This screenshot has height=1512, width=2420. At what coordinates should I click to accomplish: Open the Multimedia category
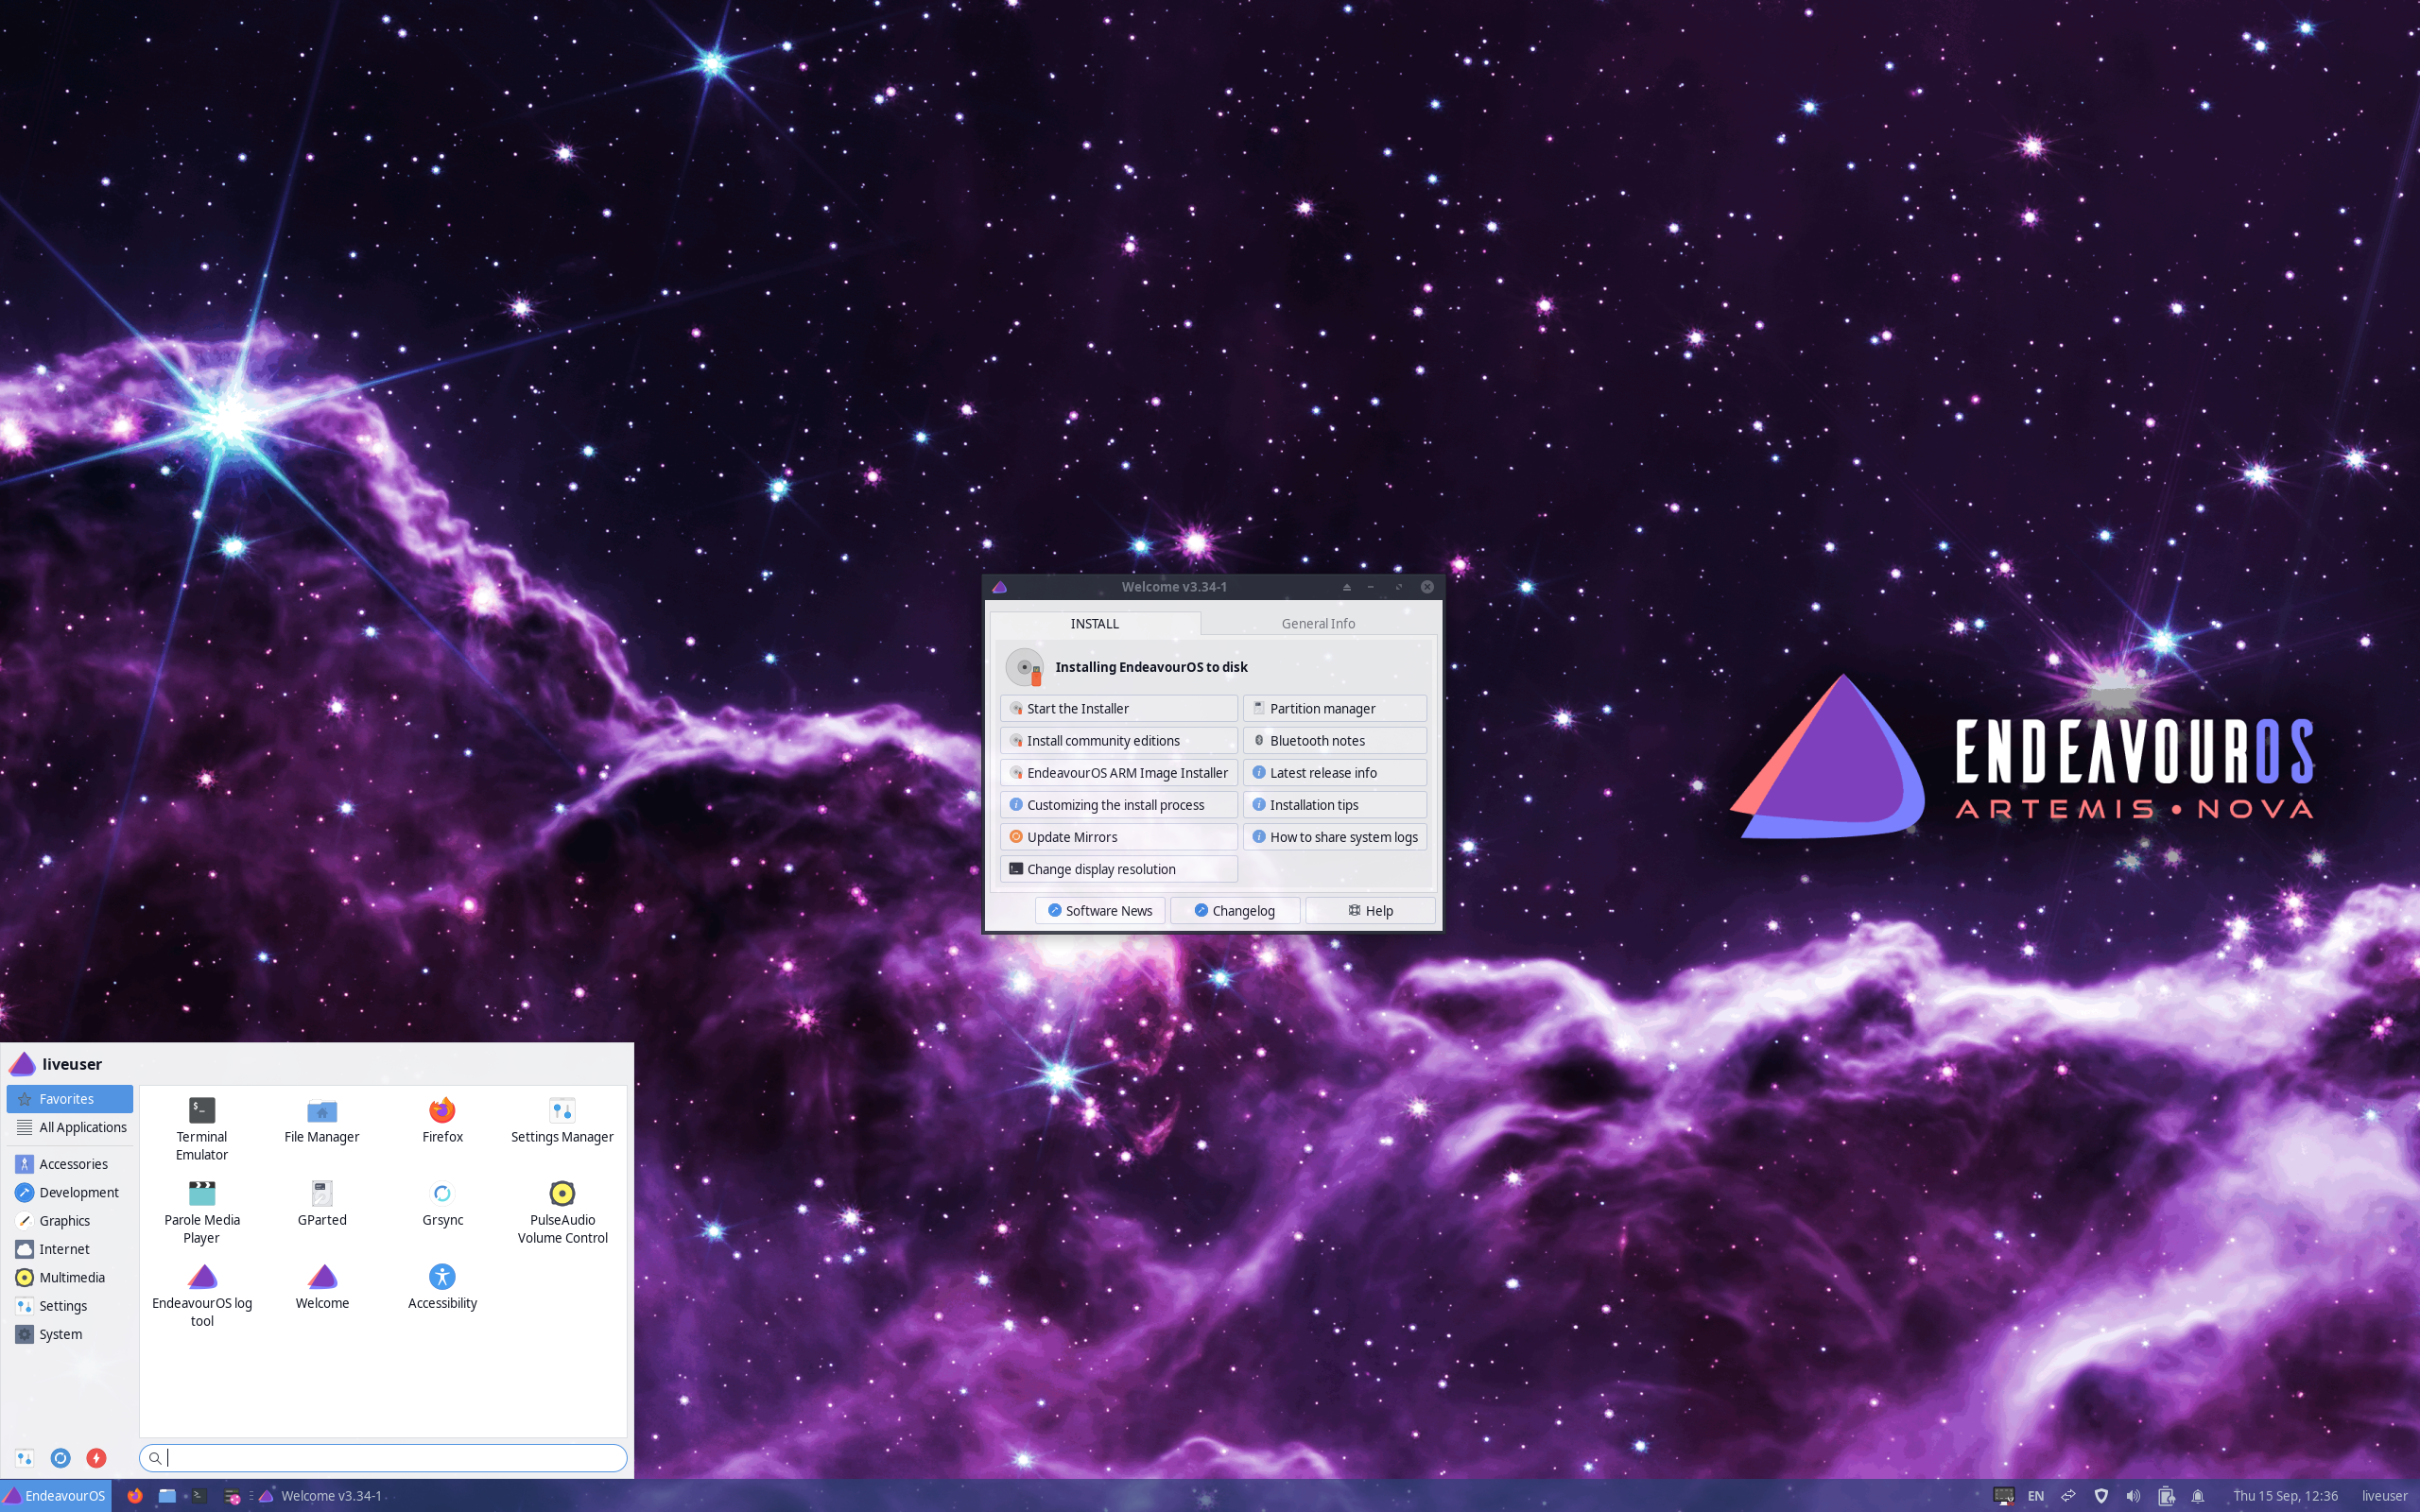70,1277
